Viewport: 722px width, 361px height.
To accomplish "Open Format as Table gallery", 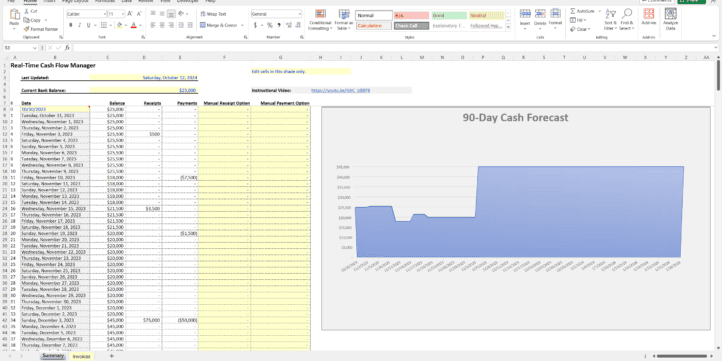I will click(x=344, y=20).
